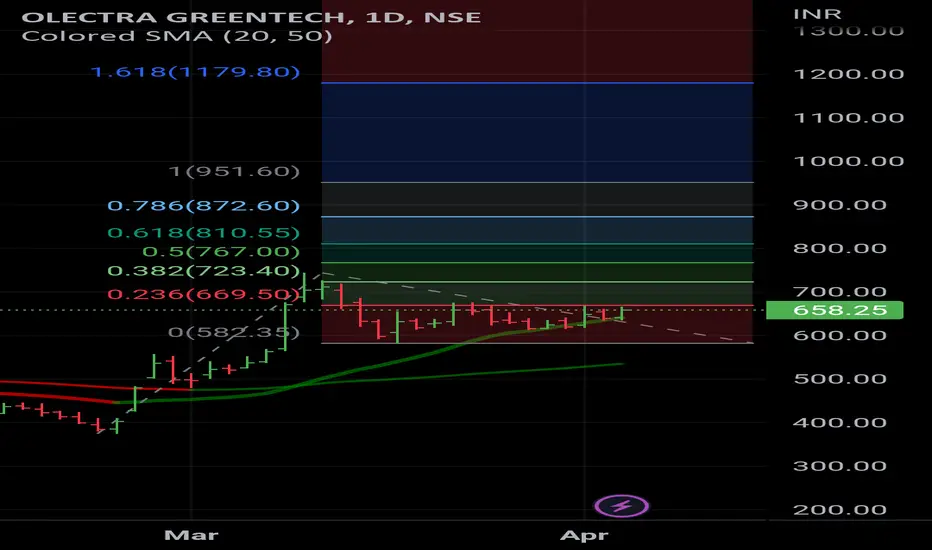Click the purple lightning bolt icon
This screenshot has height=550, width=932.
[x=622, y=507]
